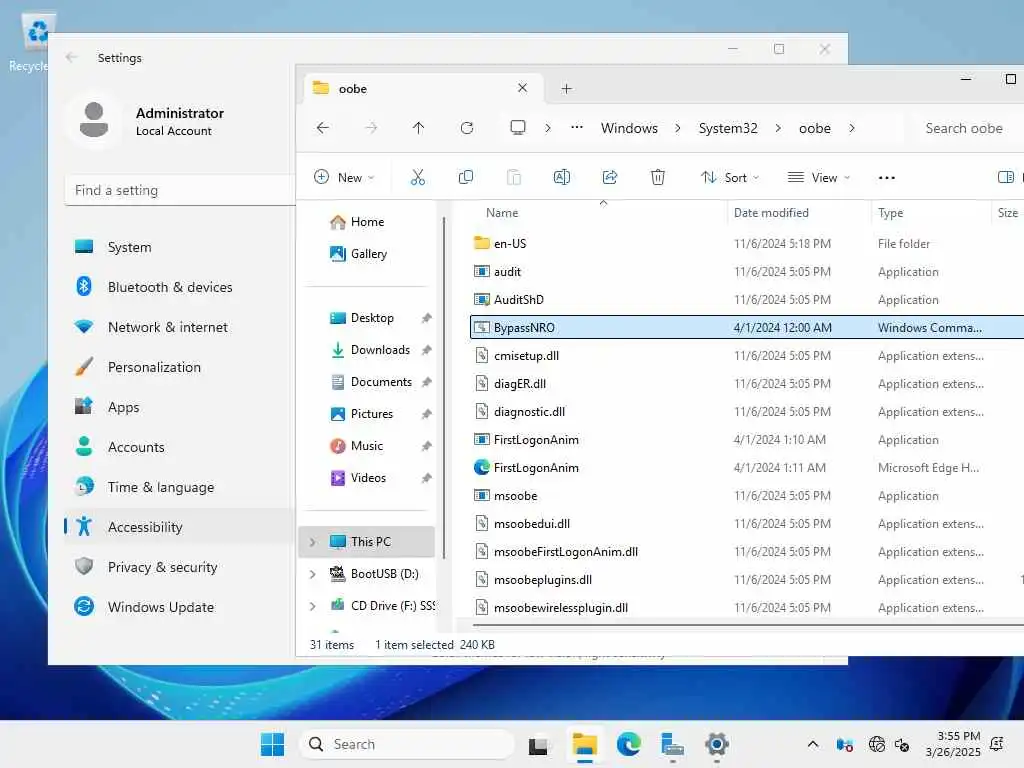Sort files by Type column header

coord(890,213)
